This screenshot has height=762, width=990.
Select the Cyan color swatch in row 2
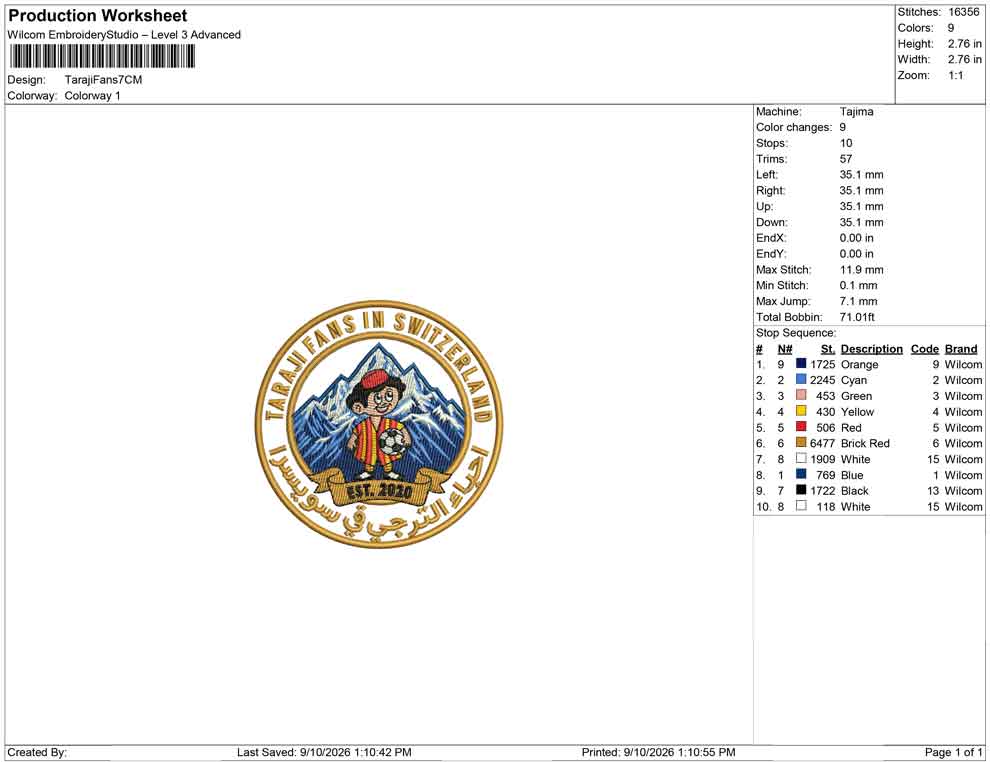point(801,379)
